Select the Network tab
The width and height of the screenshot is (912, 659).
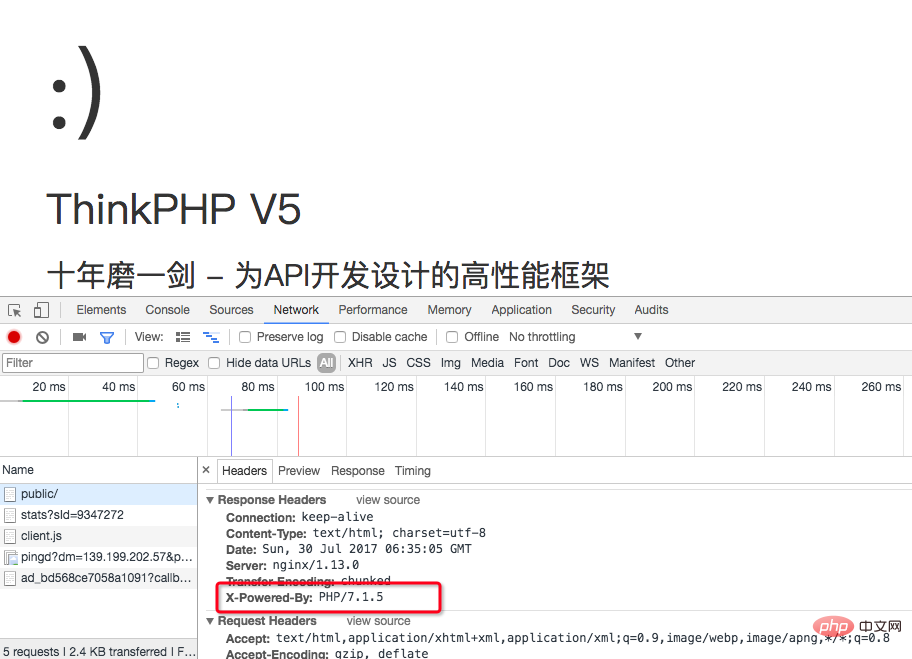(297, 310)
